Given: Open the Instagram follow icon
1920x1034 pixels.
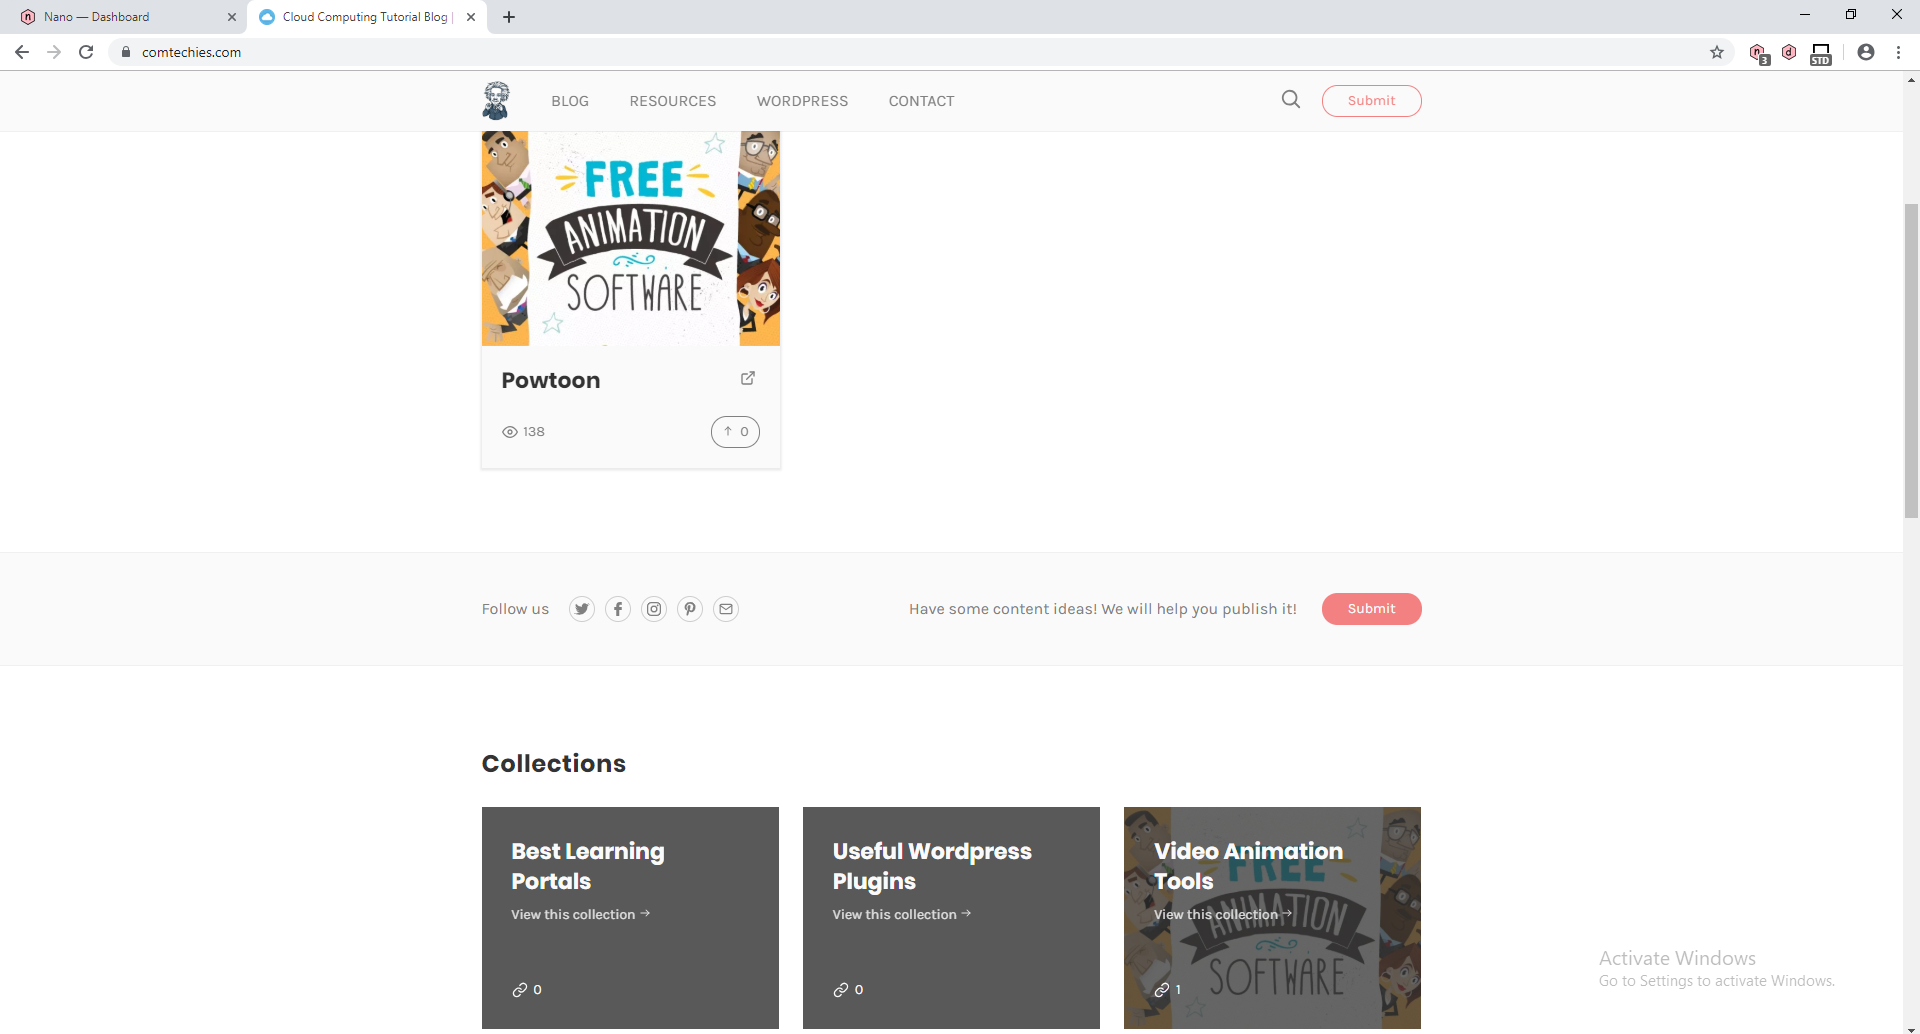Looking at the screenshot, I should [x=653, y=608].
